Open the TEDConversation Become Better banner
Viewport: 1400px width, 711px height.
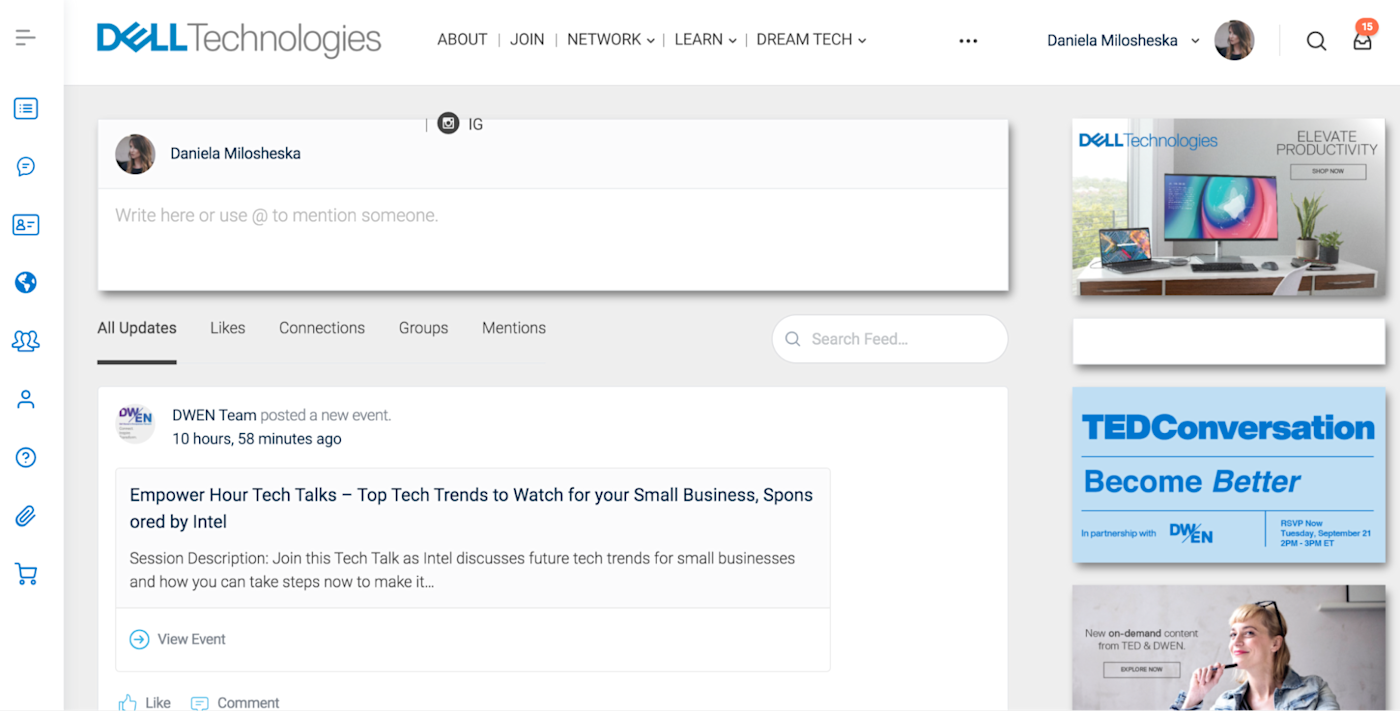tap(1229, 475)
